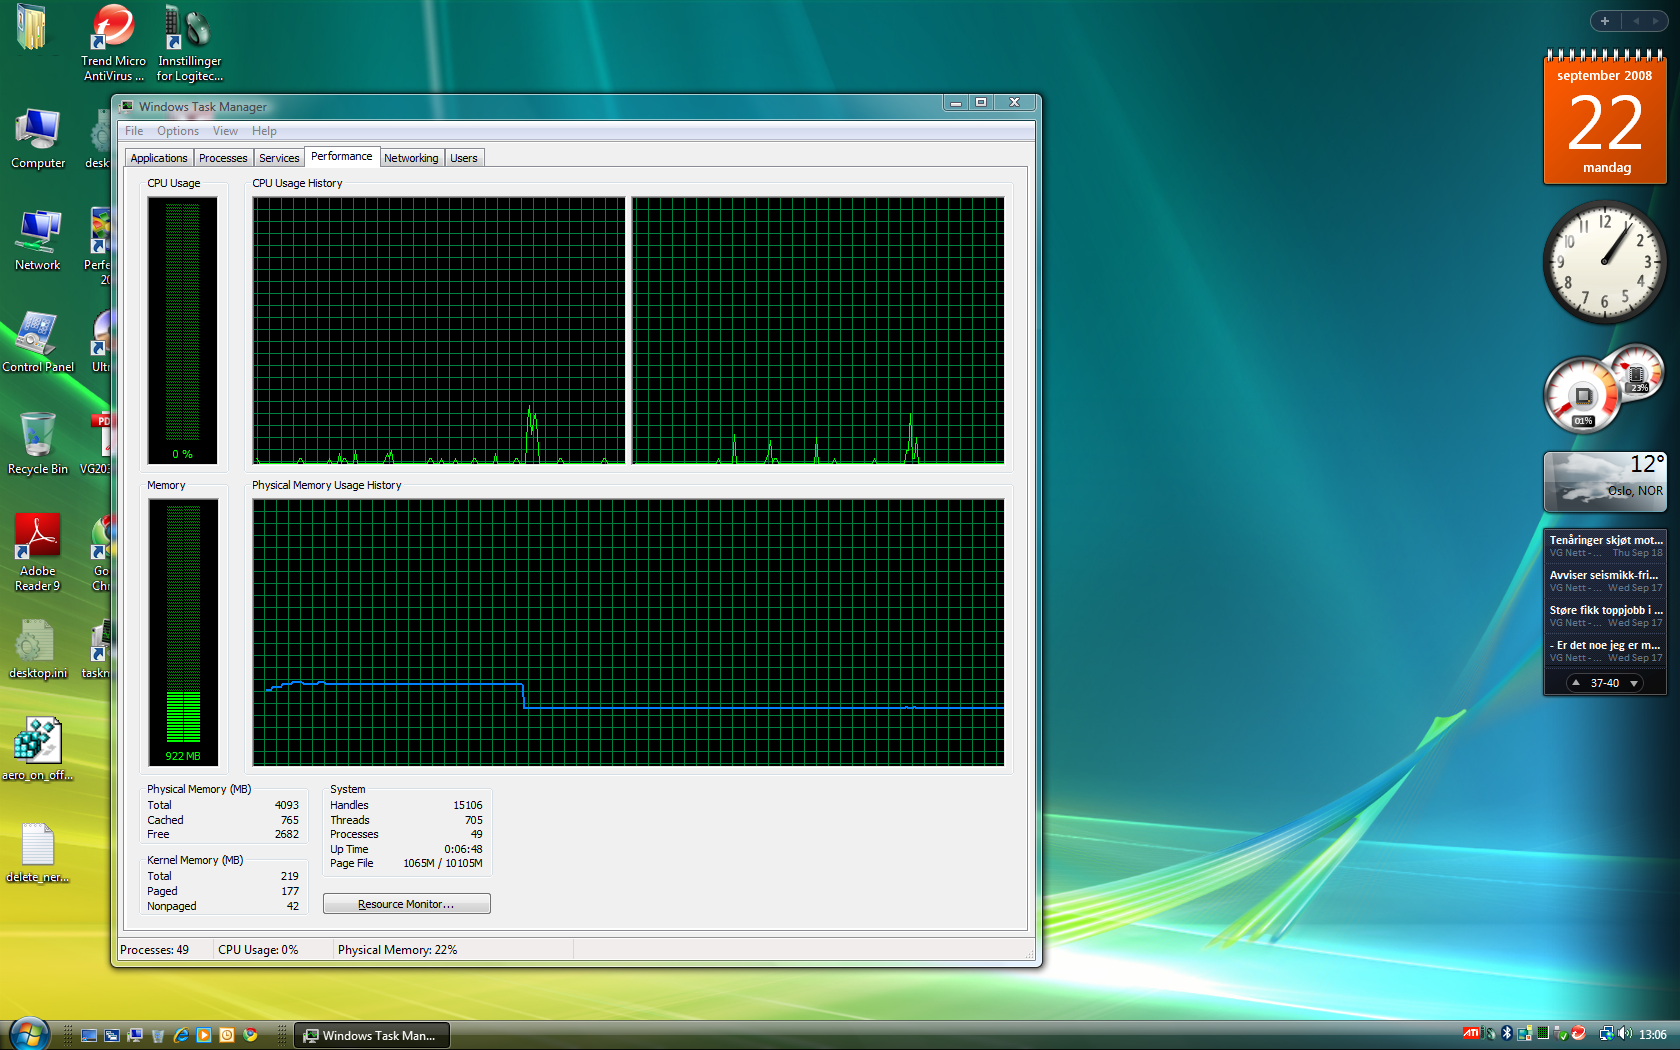Viewport: 1680px width, 1050px height.
Task: Select the desktop.ini file icon
Action: coord(38,650)
